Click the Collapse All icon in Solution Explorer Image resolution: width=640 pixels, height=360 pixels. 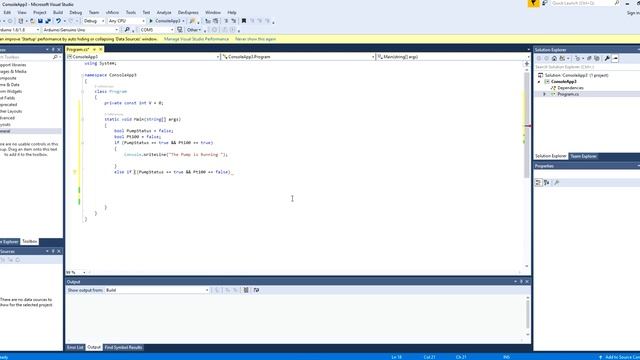pyautogui.click(x=589, y=58)
